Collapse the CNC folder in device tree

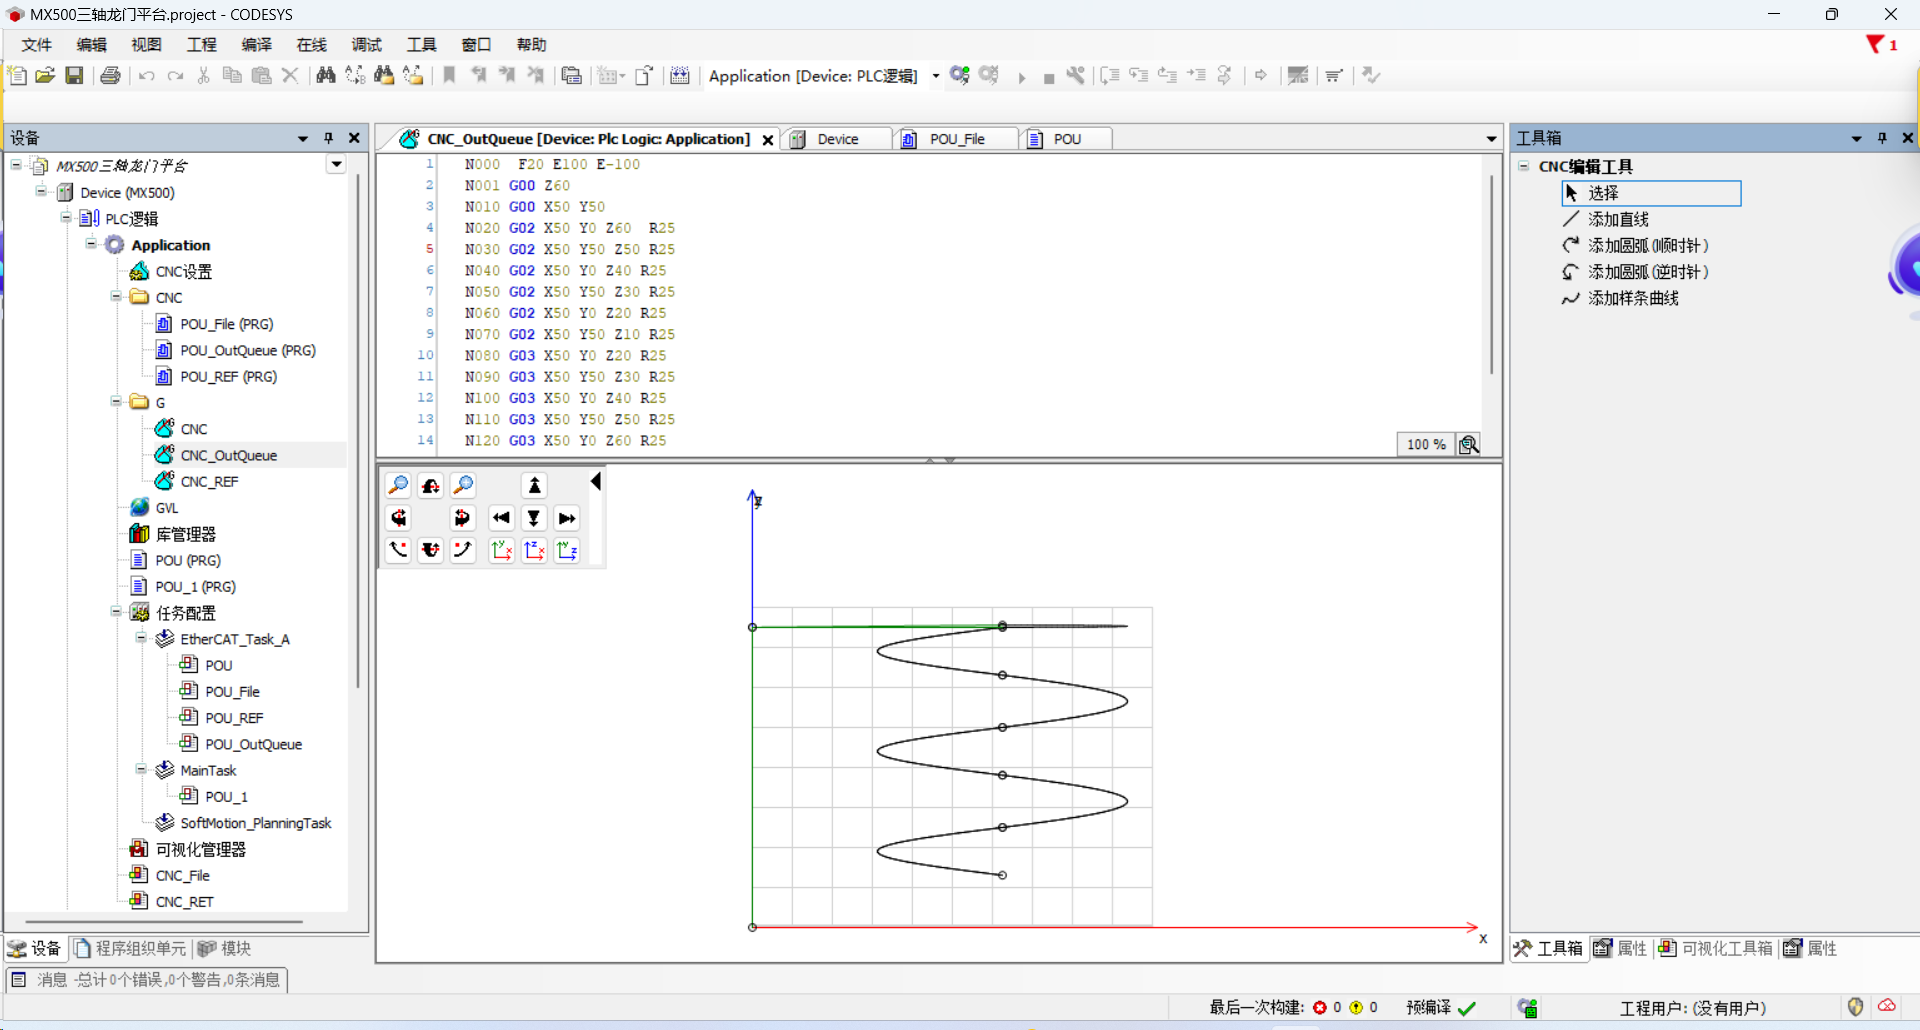click(116, 297)
